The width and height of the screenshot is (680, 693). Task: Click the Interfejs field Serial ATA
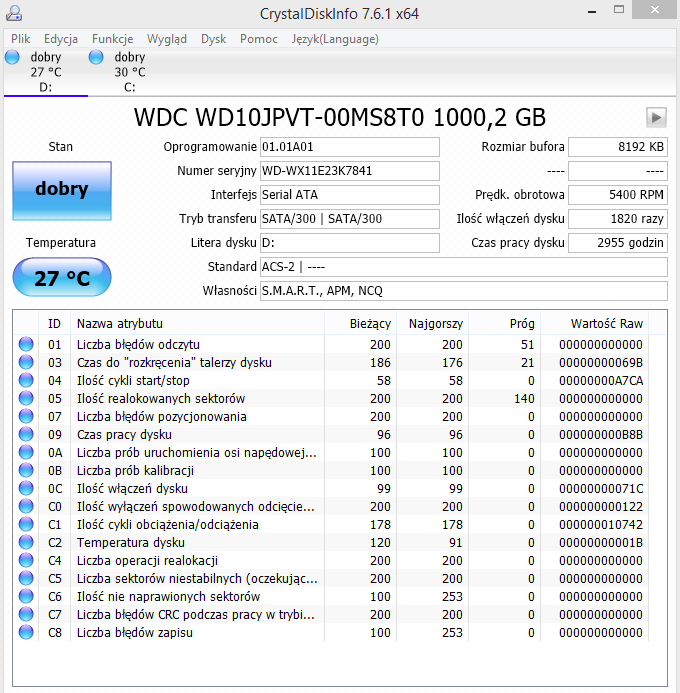coord(349,194)
